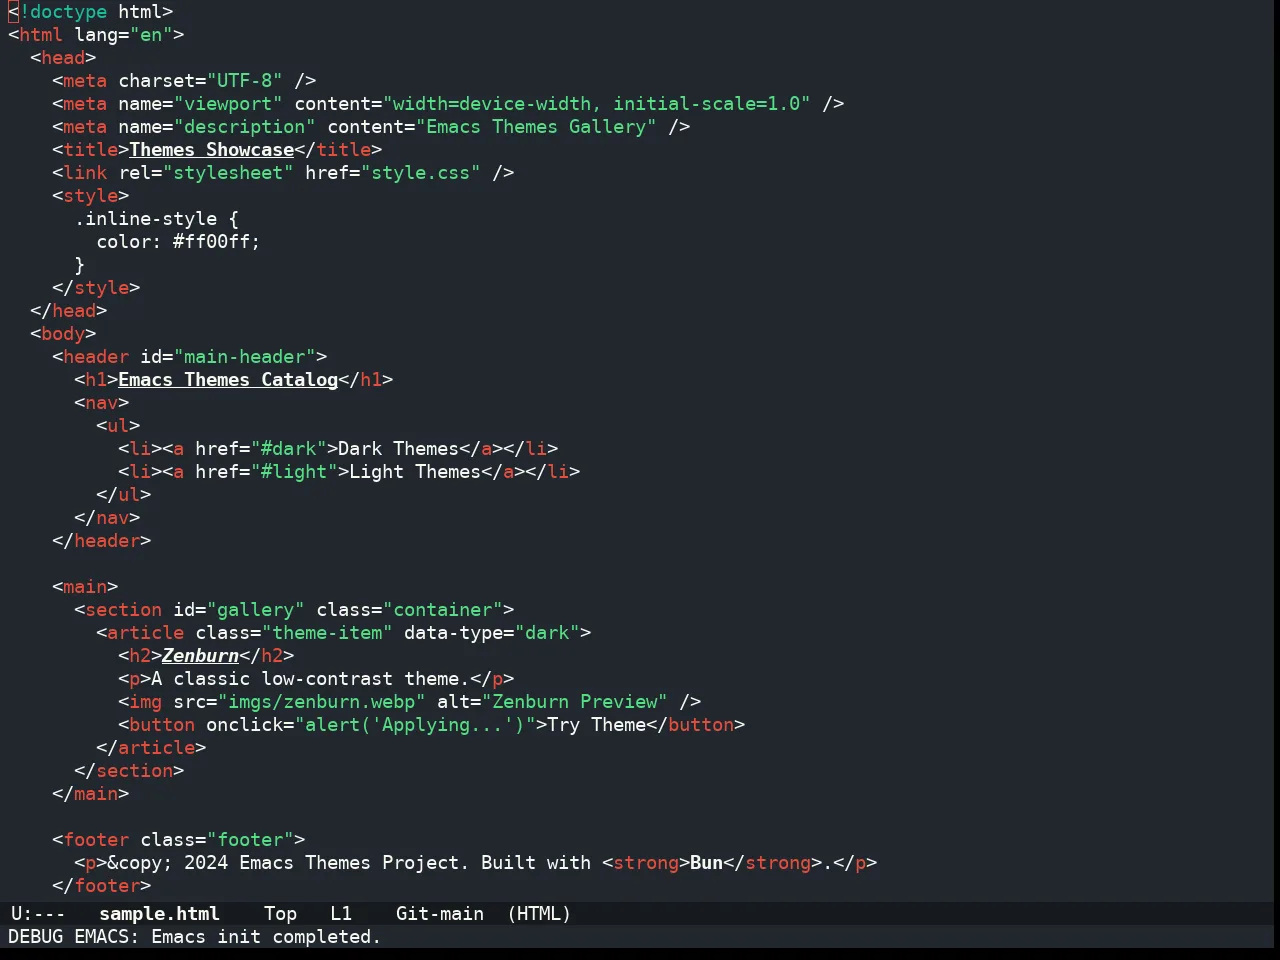This screenshot has width=1280, height=960.
Task: Click the "theme-item" class value
Action: click(327, 632)
